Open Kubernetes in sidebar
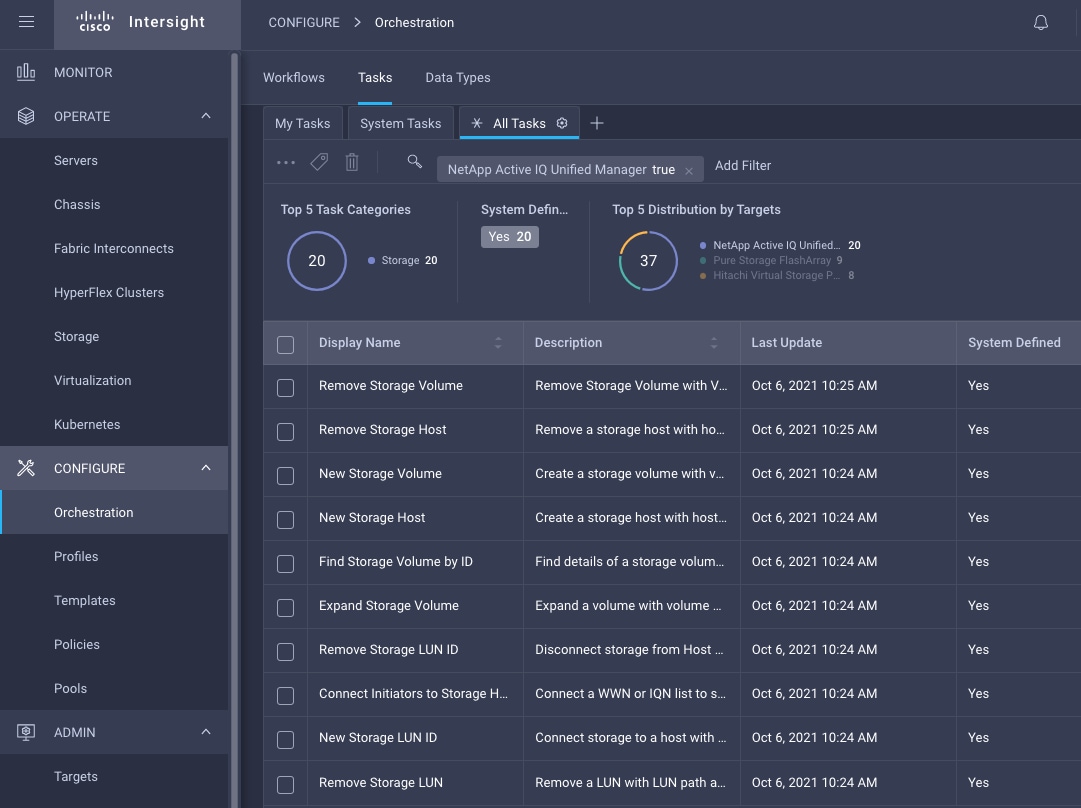The image size is (1081, 808). click(87, 425)
